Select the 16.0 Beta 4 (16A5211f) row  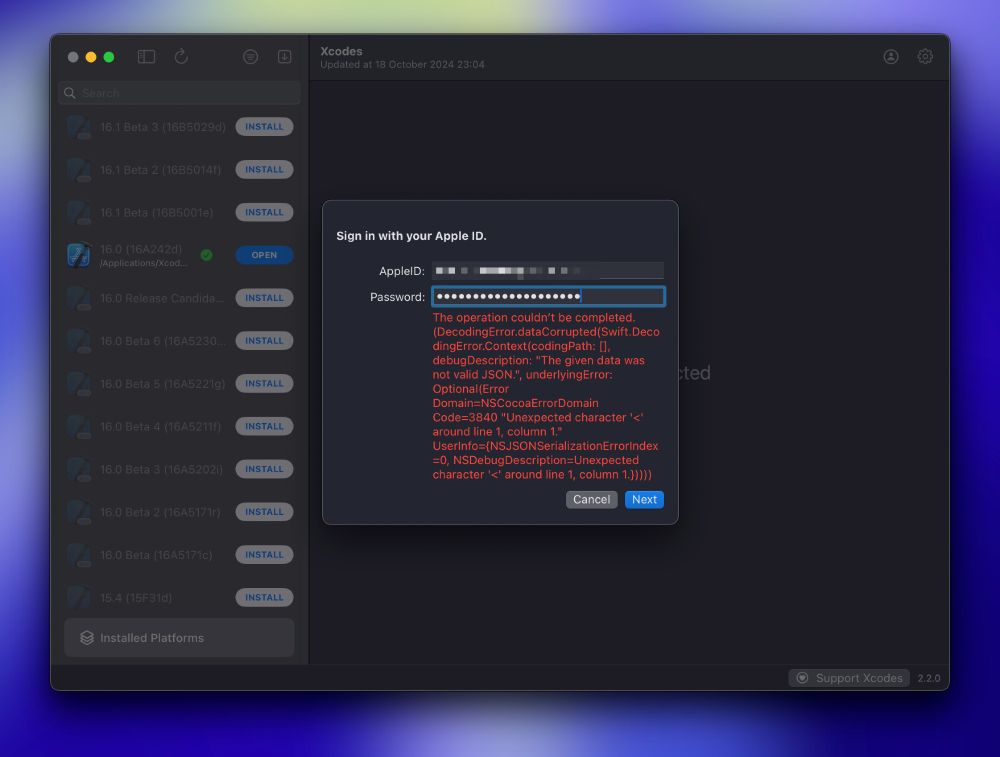179,426
